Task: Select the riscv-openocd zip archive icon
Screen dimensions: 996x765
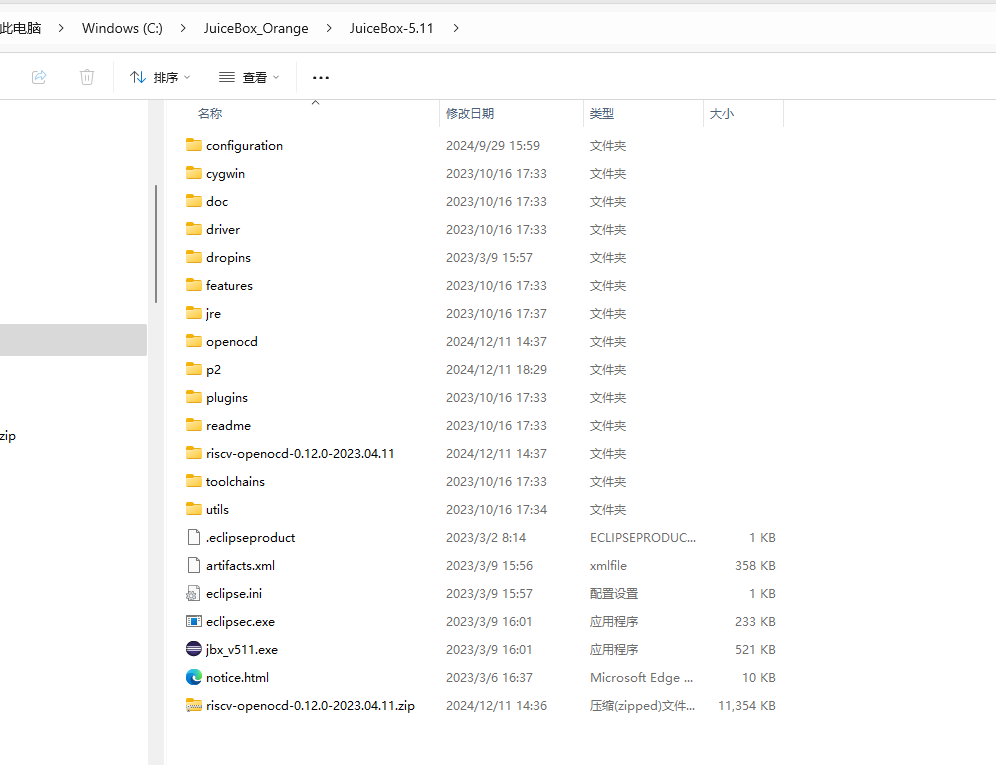Action: (194, 705)
